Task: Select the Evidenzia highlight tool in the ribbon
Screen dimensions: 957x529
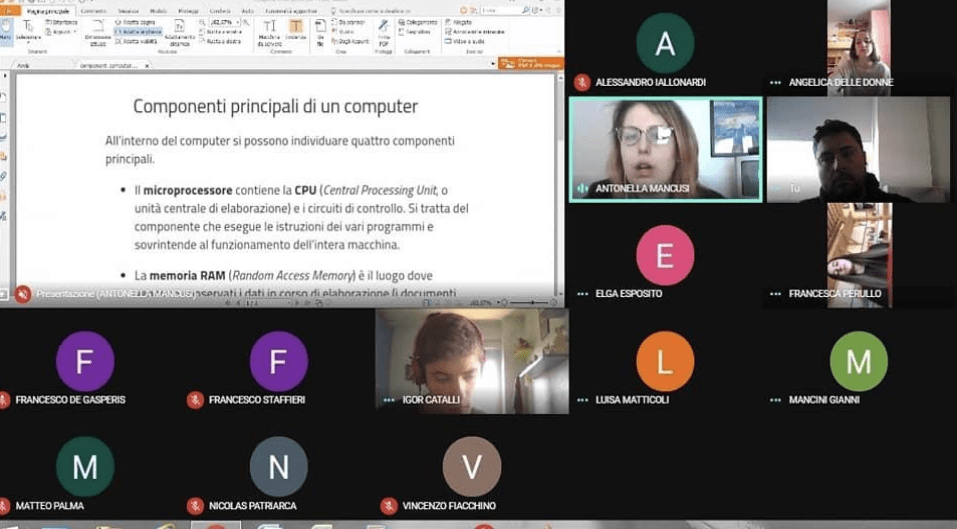Action: tap(297, 32)
